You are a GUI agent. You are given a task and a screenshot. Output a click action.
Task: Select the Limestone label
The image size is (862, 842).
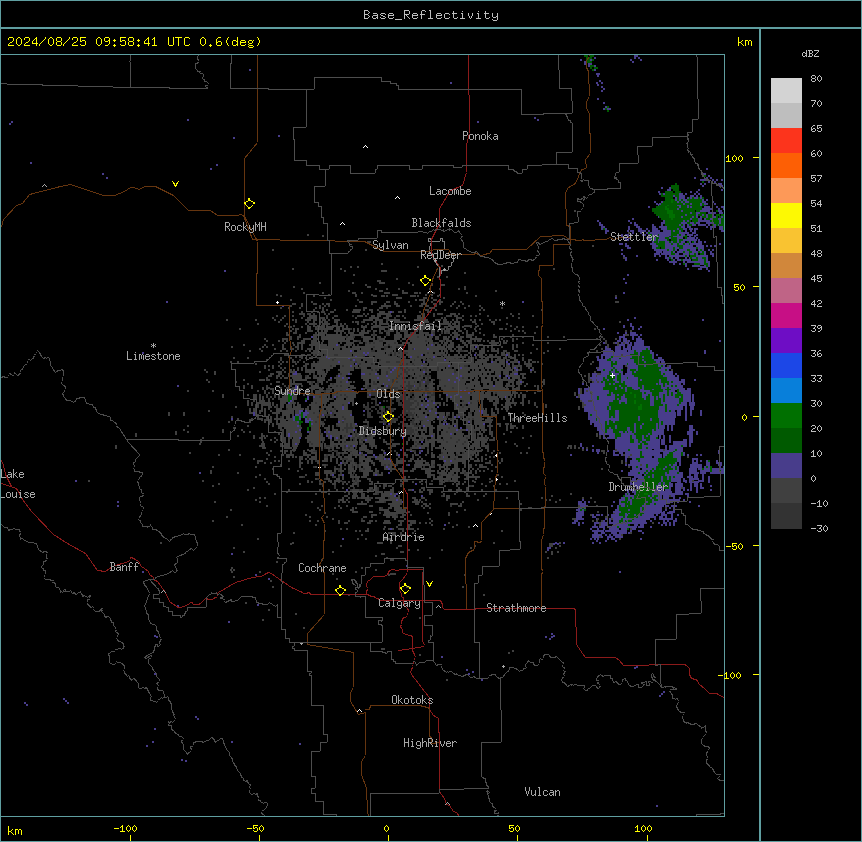click(153, 356)
